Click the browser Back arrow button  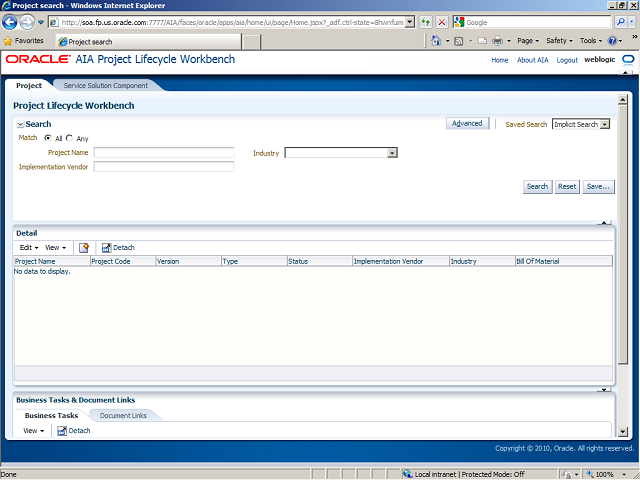[x=11, y=21]
